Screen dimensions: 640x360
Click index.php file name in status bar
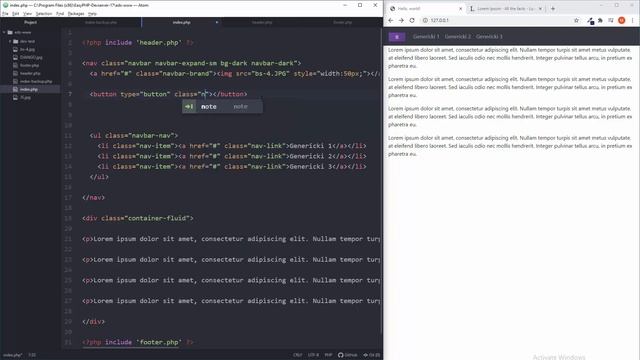click(x=13, y=355)
